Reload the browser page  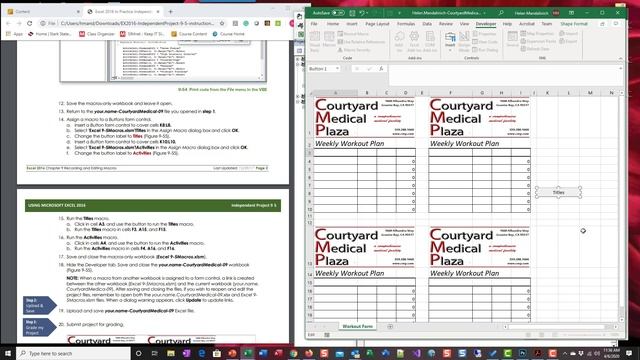pyautogui.click(x=29, y=24)
